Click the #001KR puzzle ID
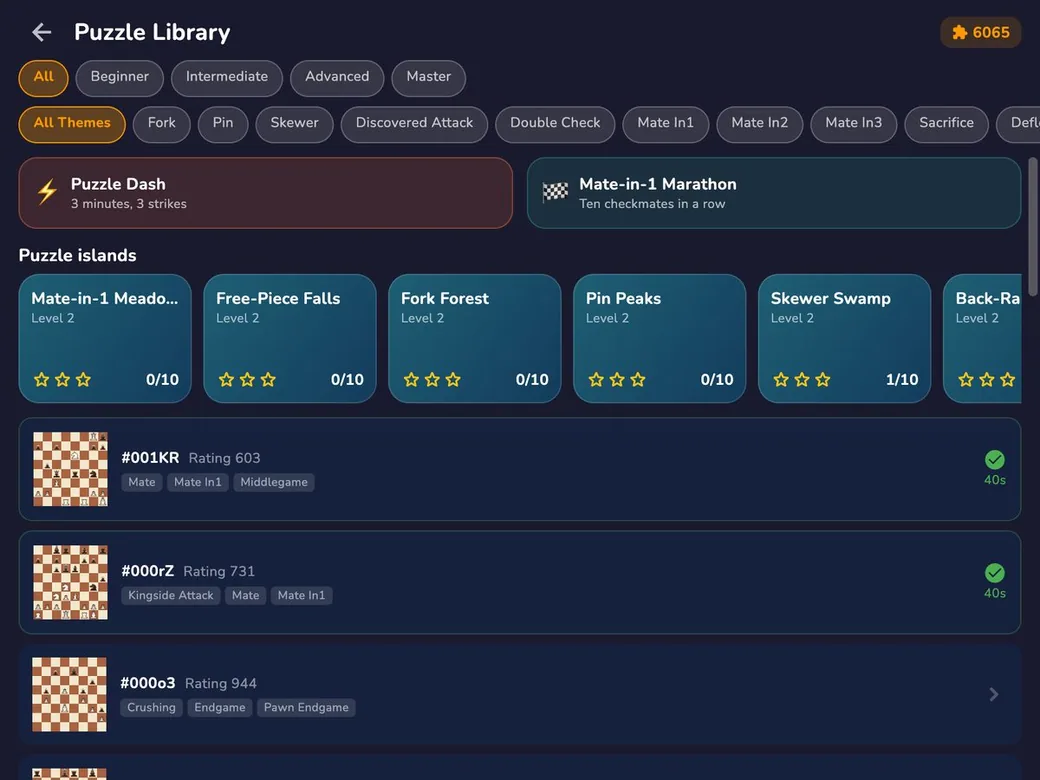 151,458
